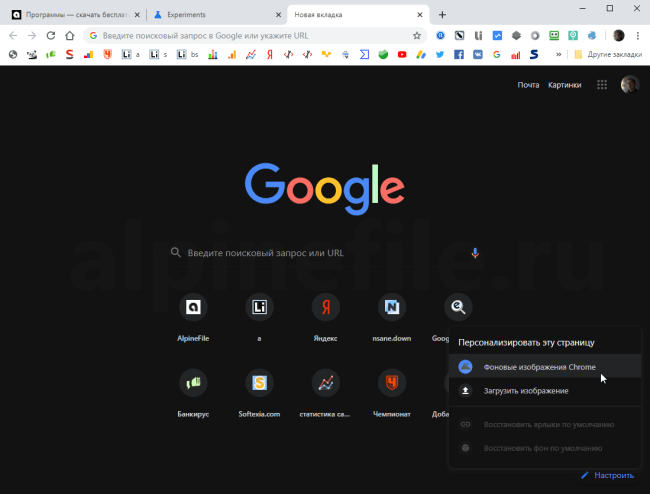
Task: Click the Li extension icon in the toolbar
Action: [x=478, y=36]
